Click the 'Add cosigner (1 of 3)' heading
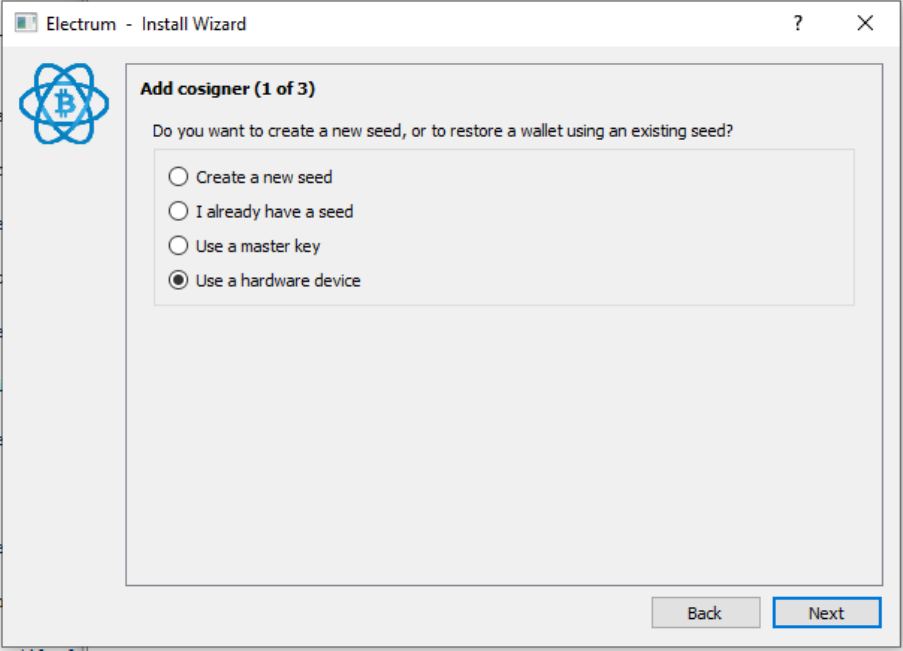Viewport: 903px width, 651px height. 228,89
